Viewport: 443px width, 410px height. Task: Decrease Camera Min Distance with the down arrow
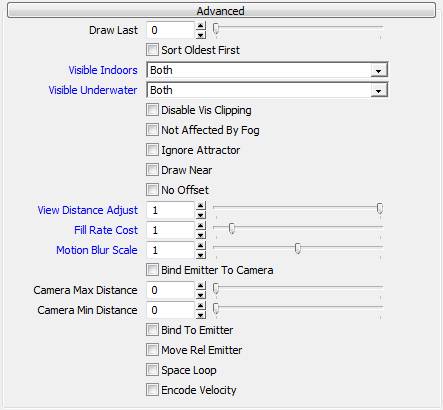tap(201, 315)
